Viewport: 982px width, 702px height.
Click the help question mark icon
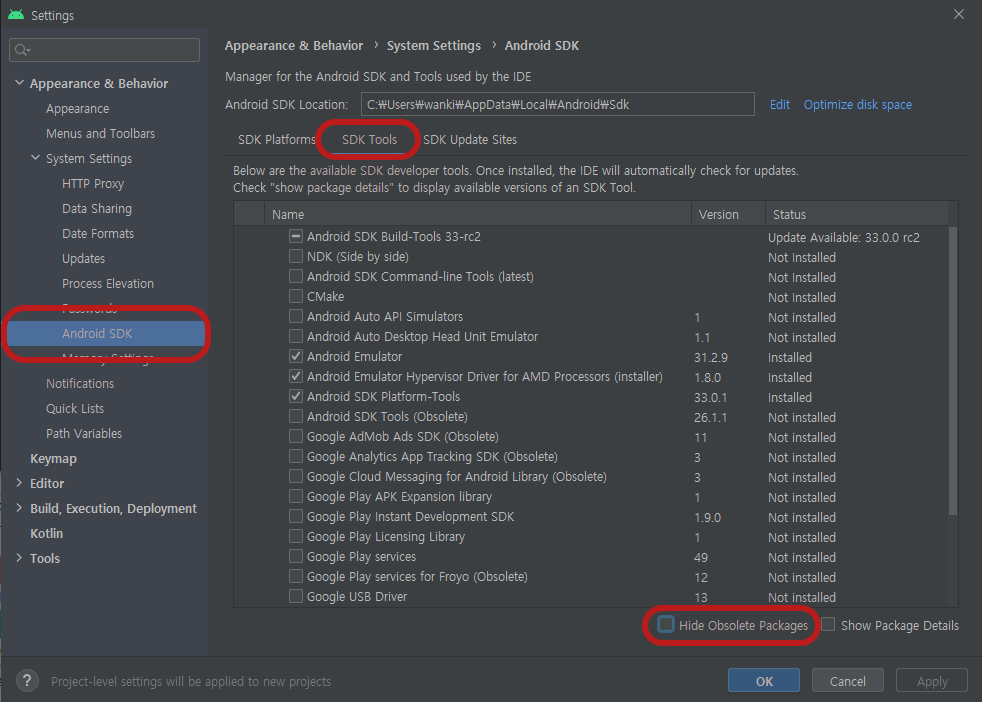click(27, 681)
